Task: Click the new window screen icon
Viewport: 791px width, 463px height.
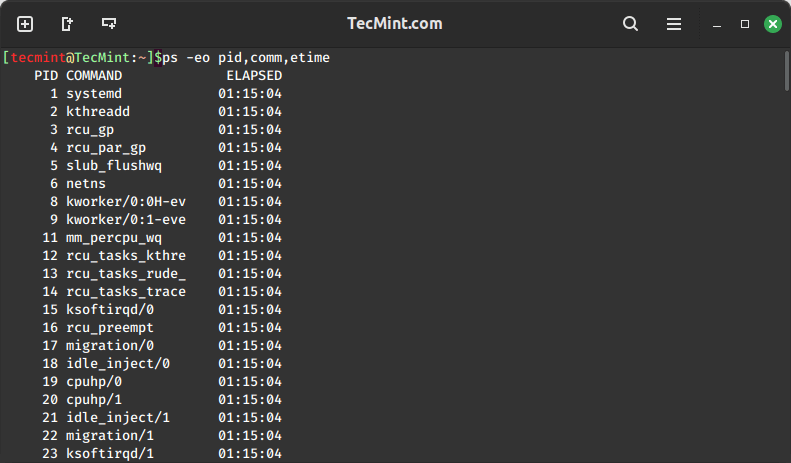Action: (x=109, y=24)
